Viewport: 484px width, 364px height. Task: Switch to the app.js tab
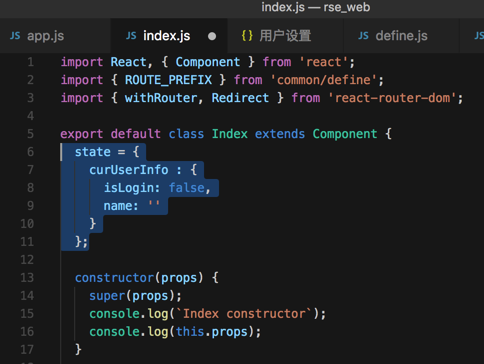tap(55, 36)
